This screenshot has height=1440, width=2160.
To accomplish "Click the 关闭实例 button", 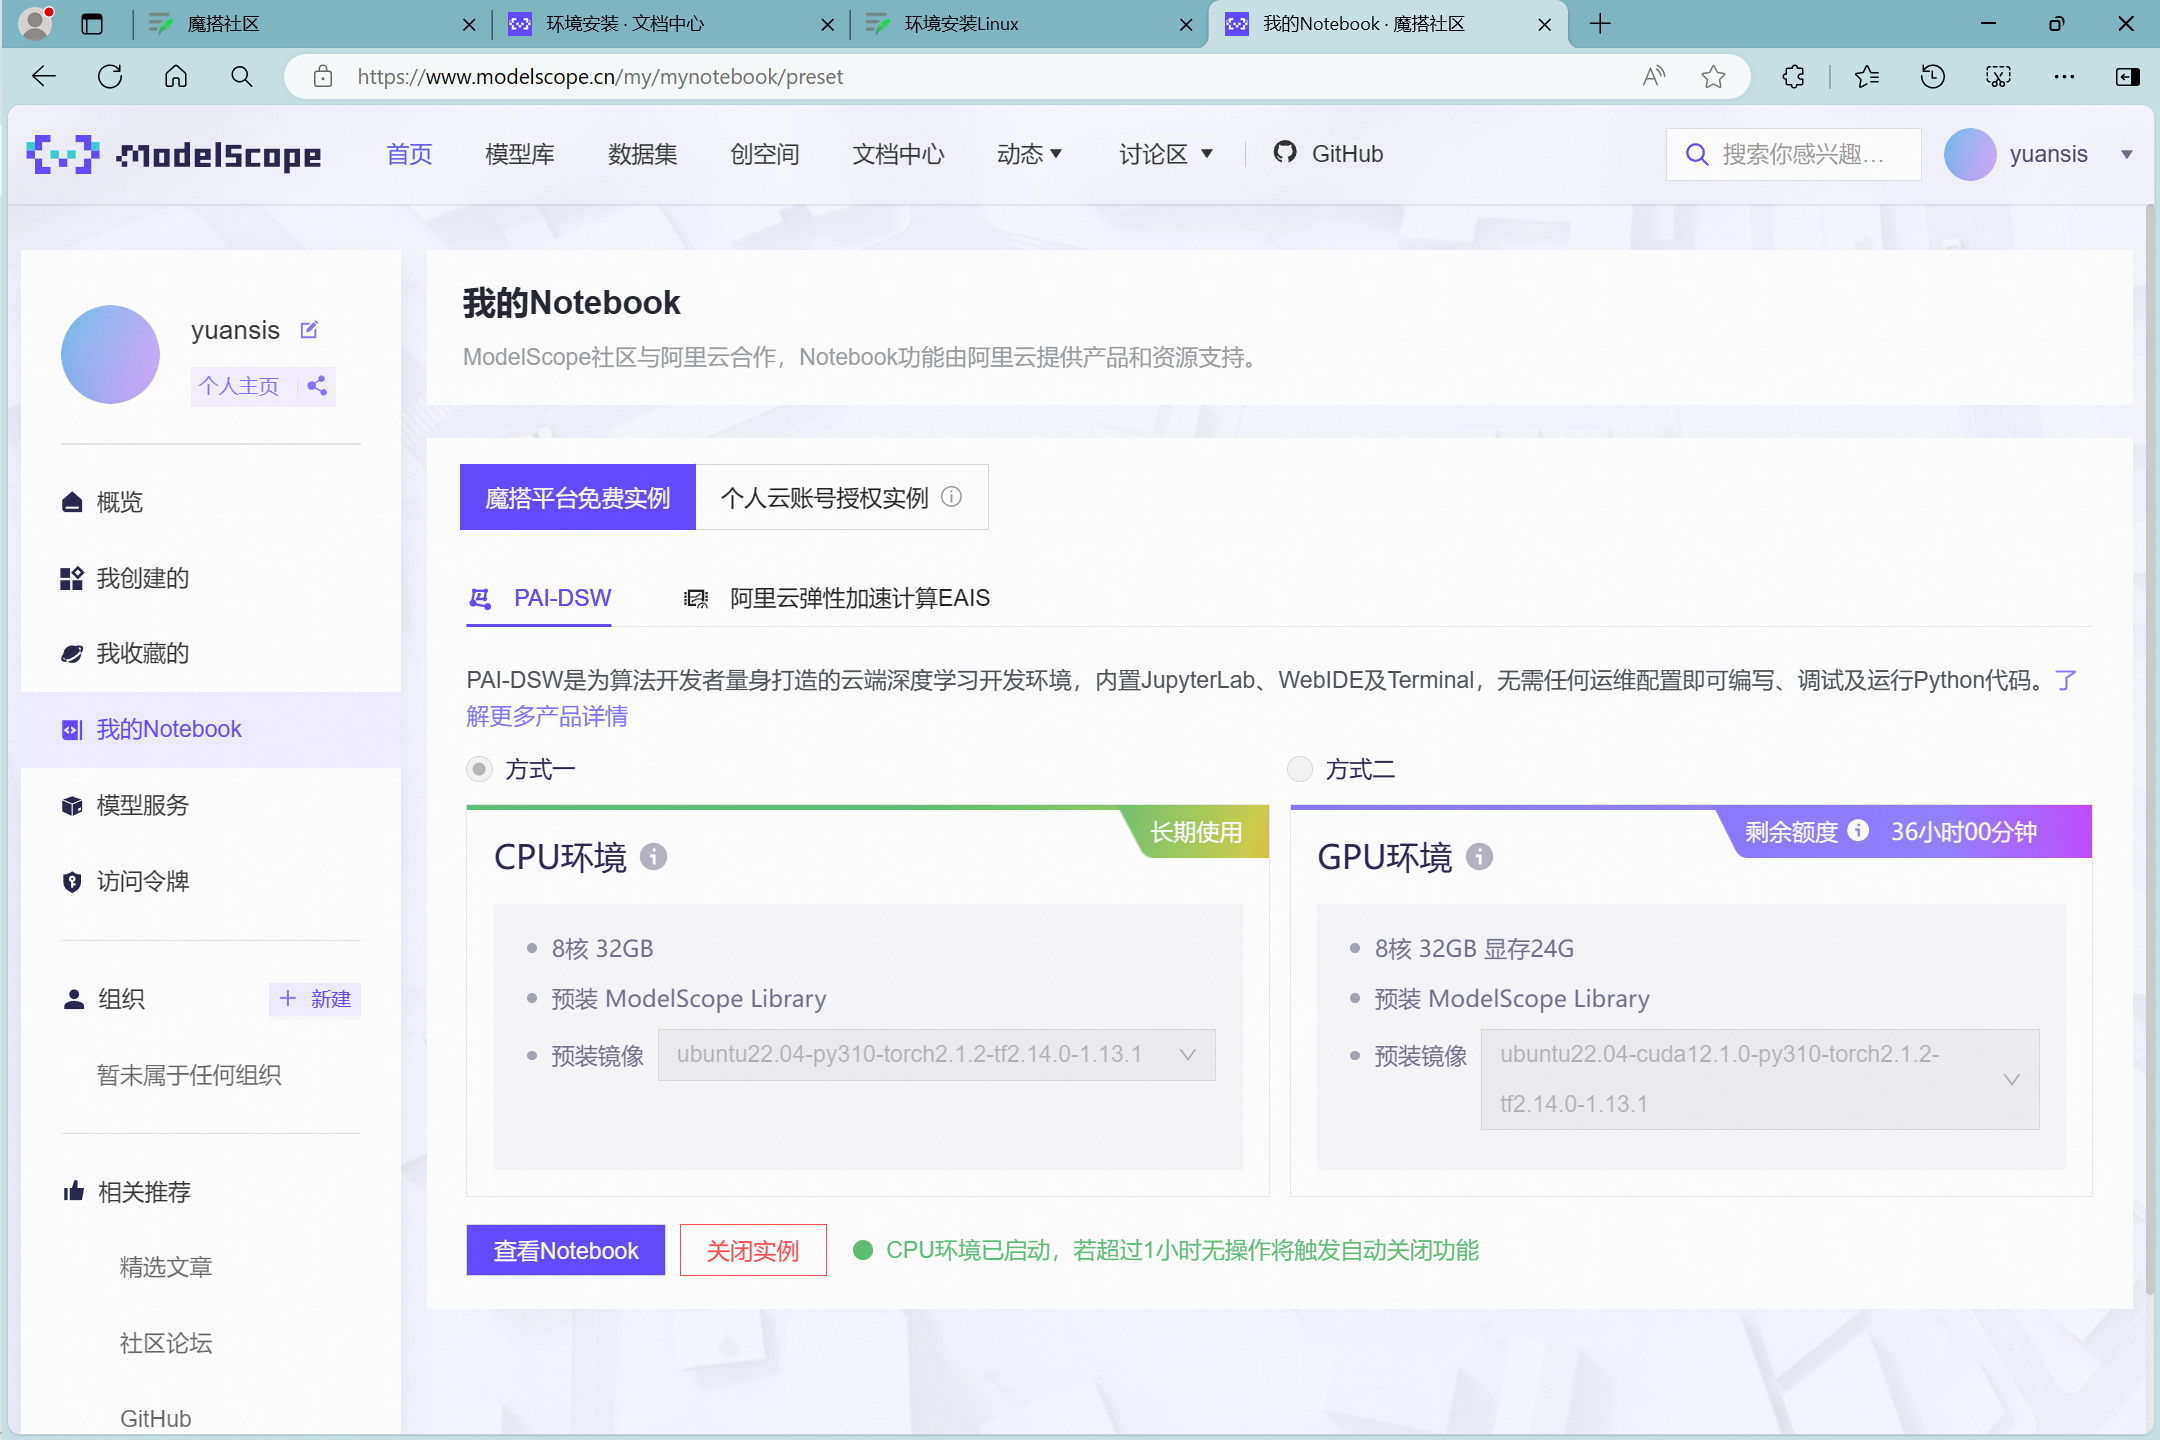I will click(x=753, y=1250).
